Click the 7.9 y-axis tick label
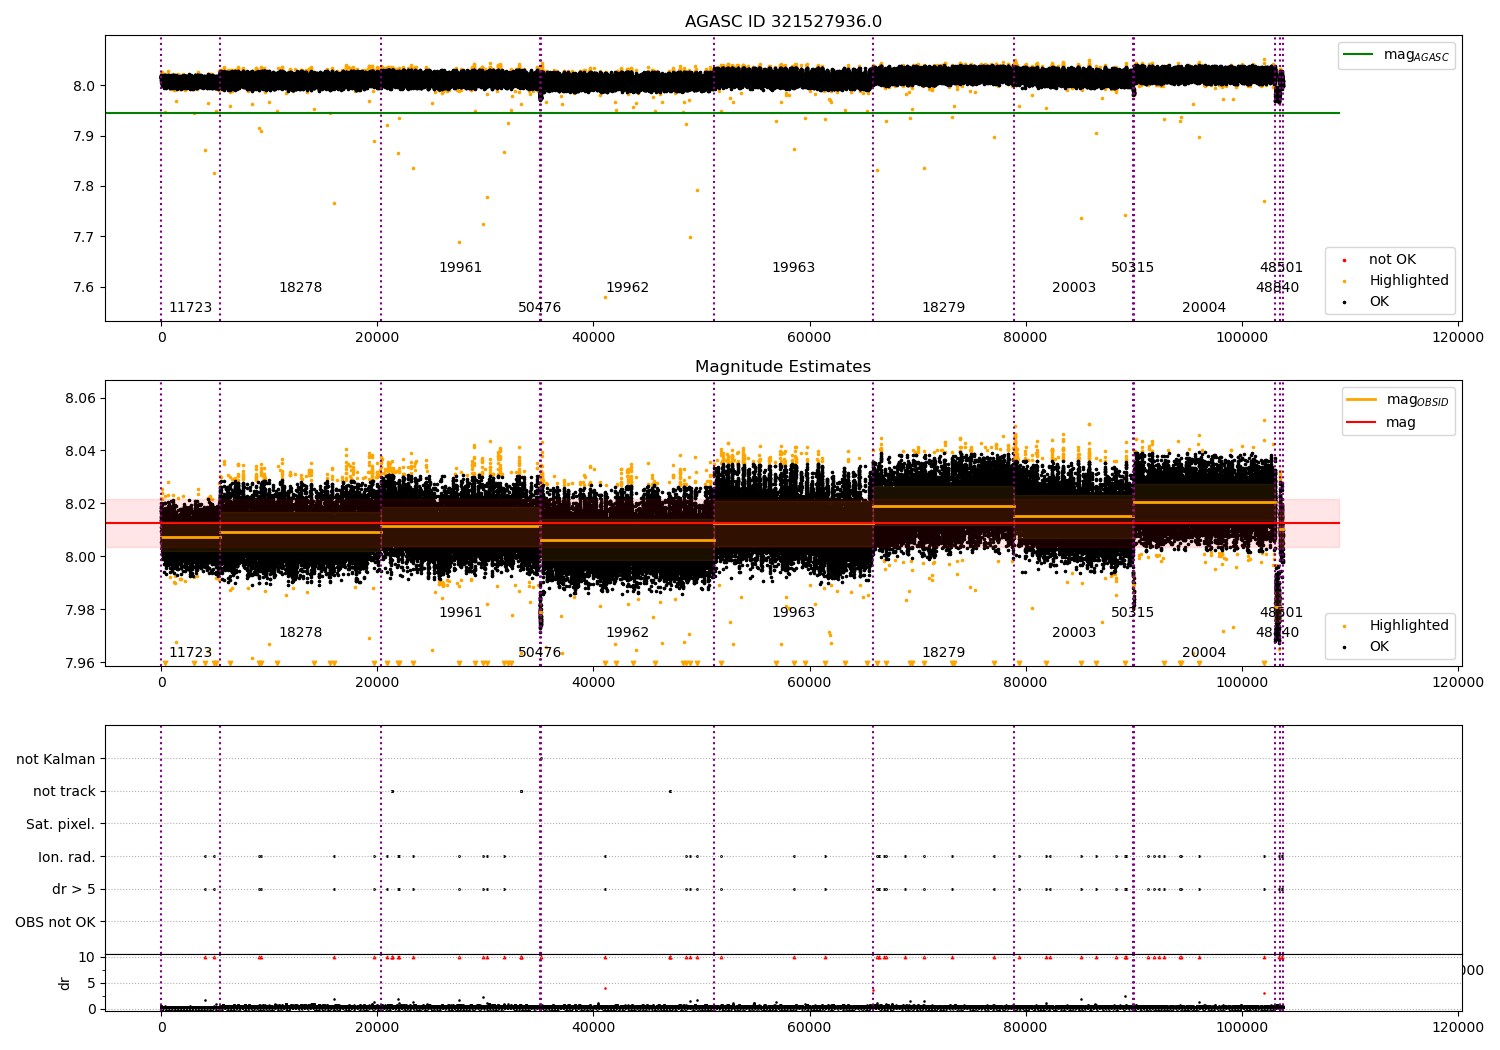 tap(84, 137)
